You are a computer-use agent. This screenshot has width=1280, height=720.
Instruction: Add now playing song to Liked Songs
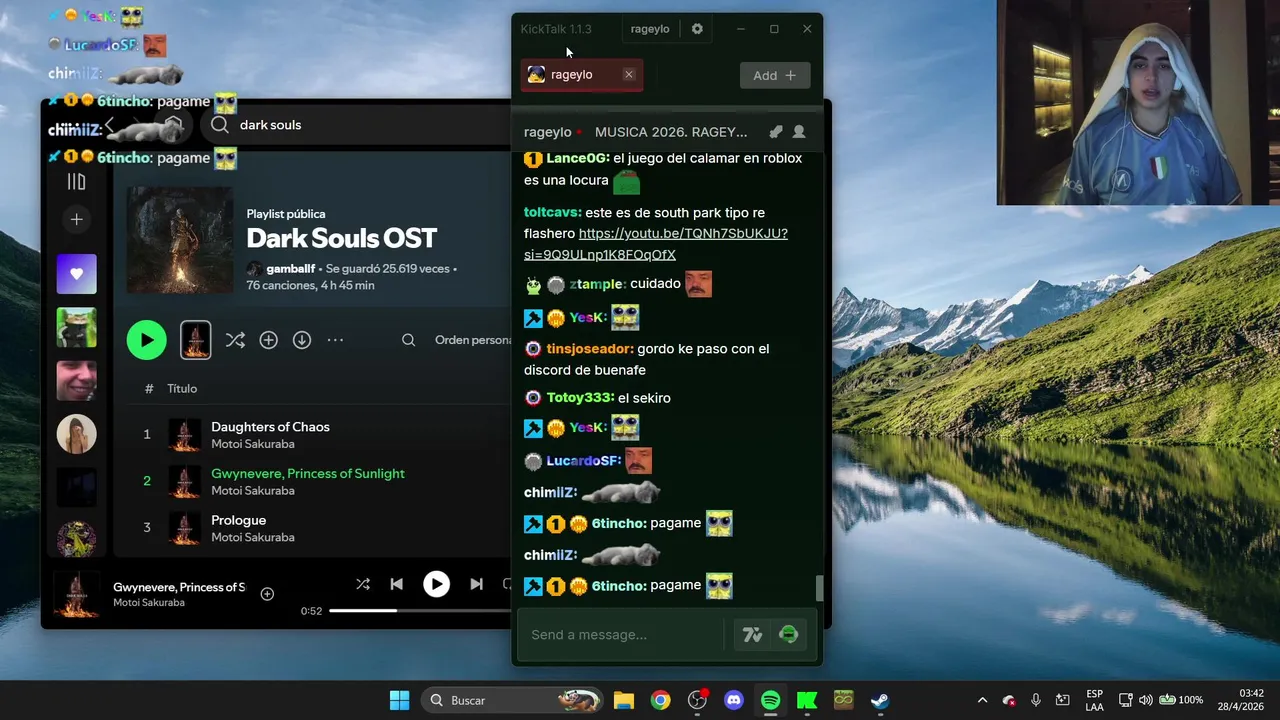(x=267, y=594)
